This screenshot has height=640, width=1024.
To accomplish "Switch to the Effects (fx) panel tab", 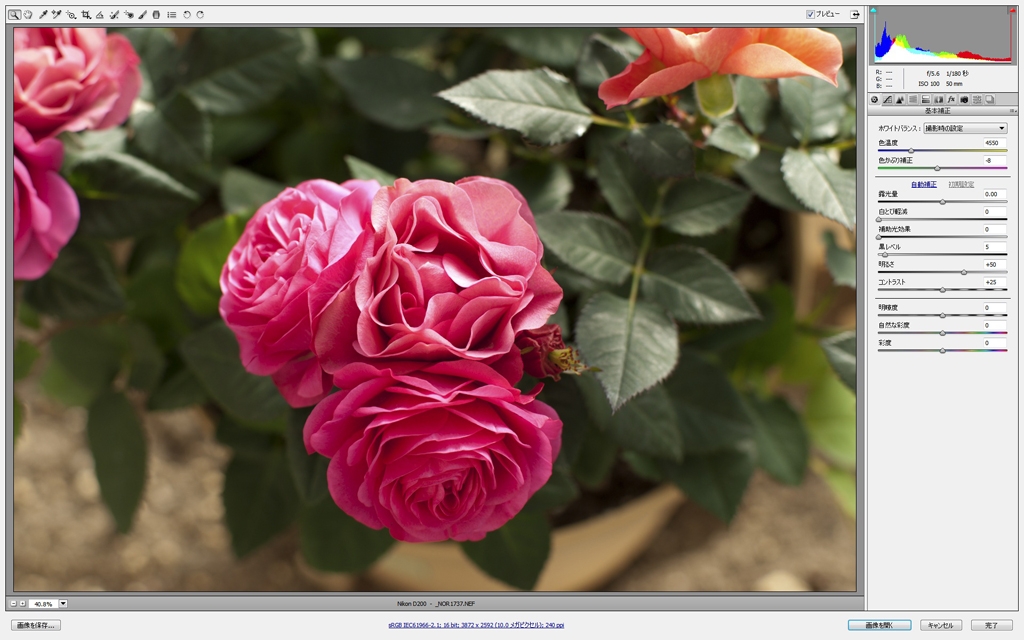I will click(951, 100).
